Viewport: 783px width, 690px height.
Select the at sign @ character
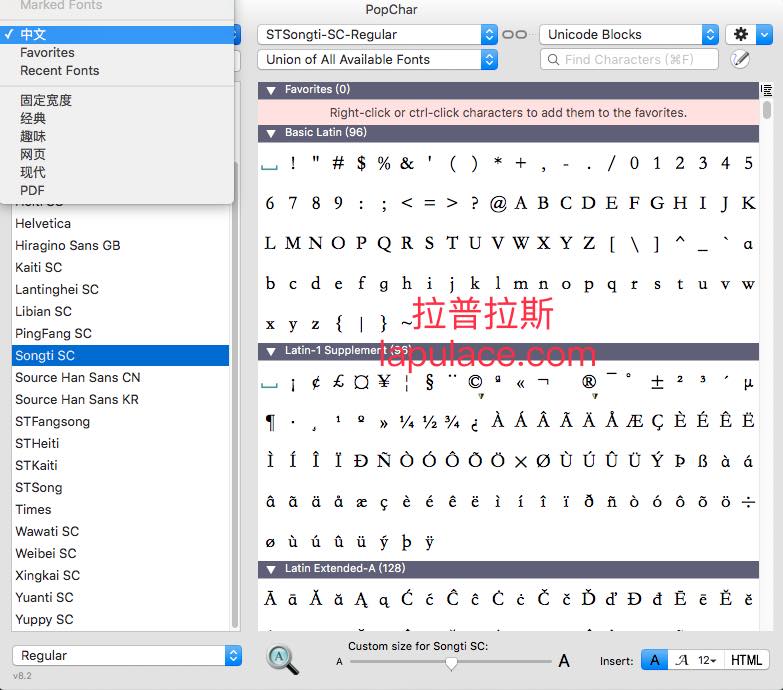498,203
